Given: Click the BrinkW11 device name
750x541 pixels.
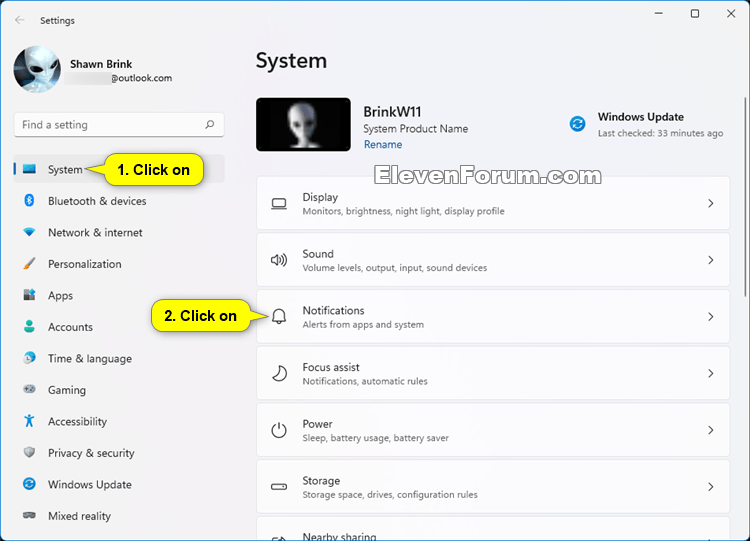Looking at the screenshot, I should (392, 111).
